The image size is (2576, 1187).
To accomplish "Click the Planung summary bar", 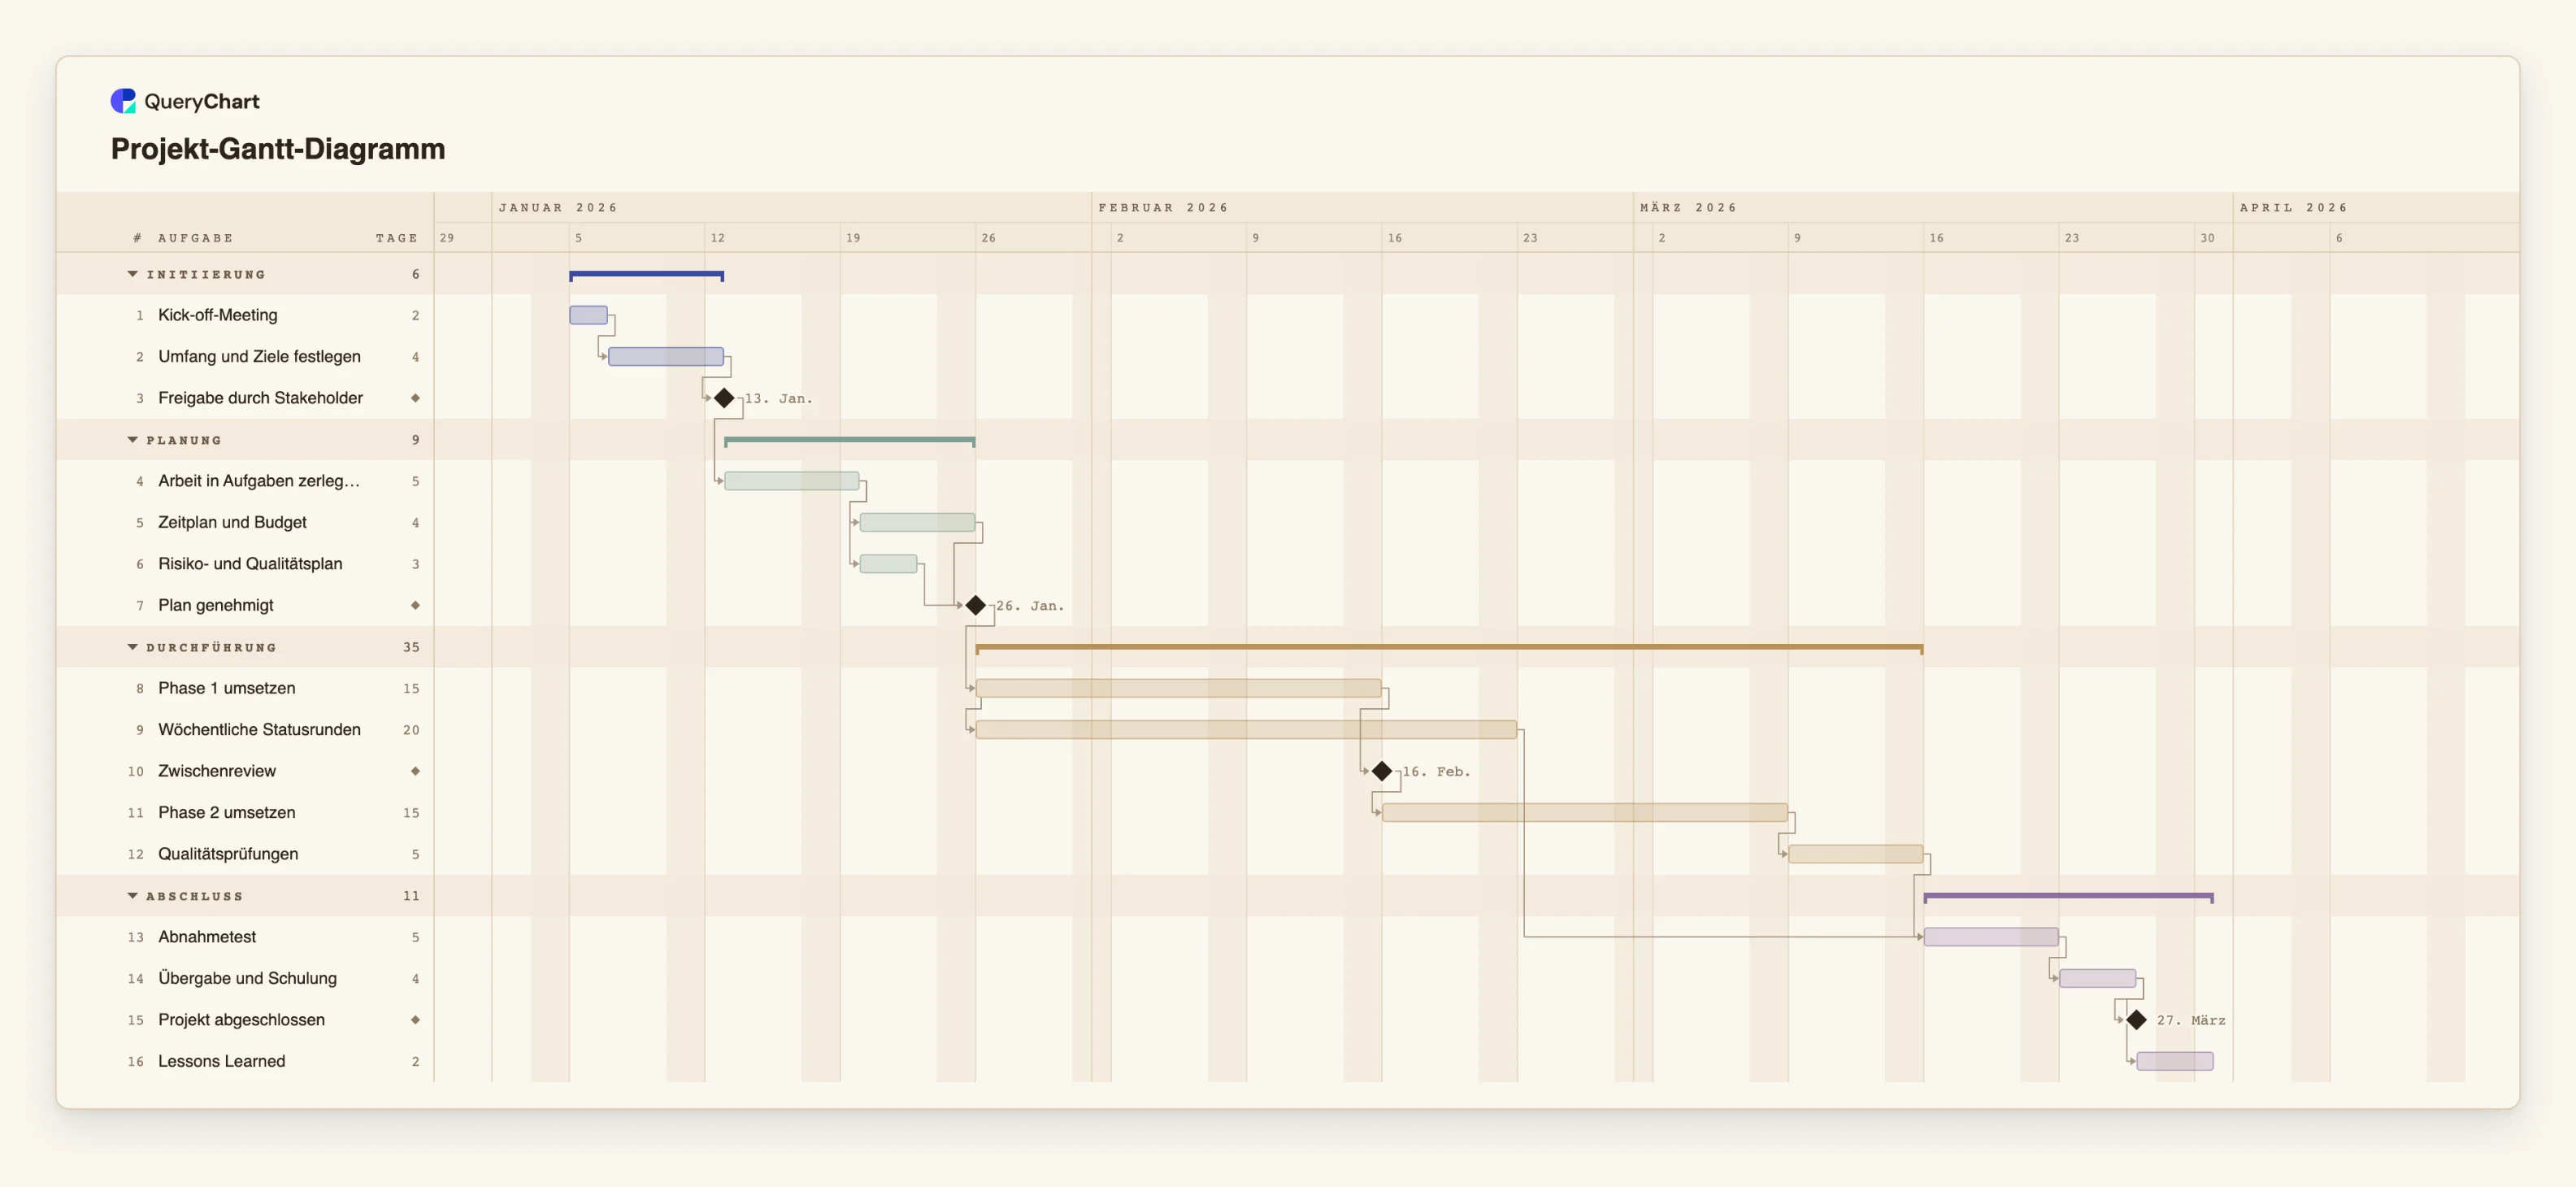I will [850, 441].
